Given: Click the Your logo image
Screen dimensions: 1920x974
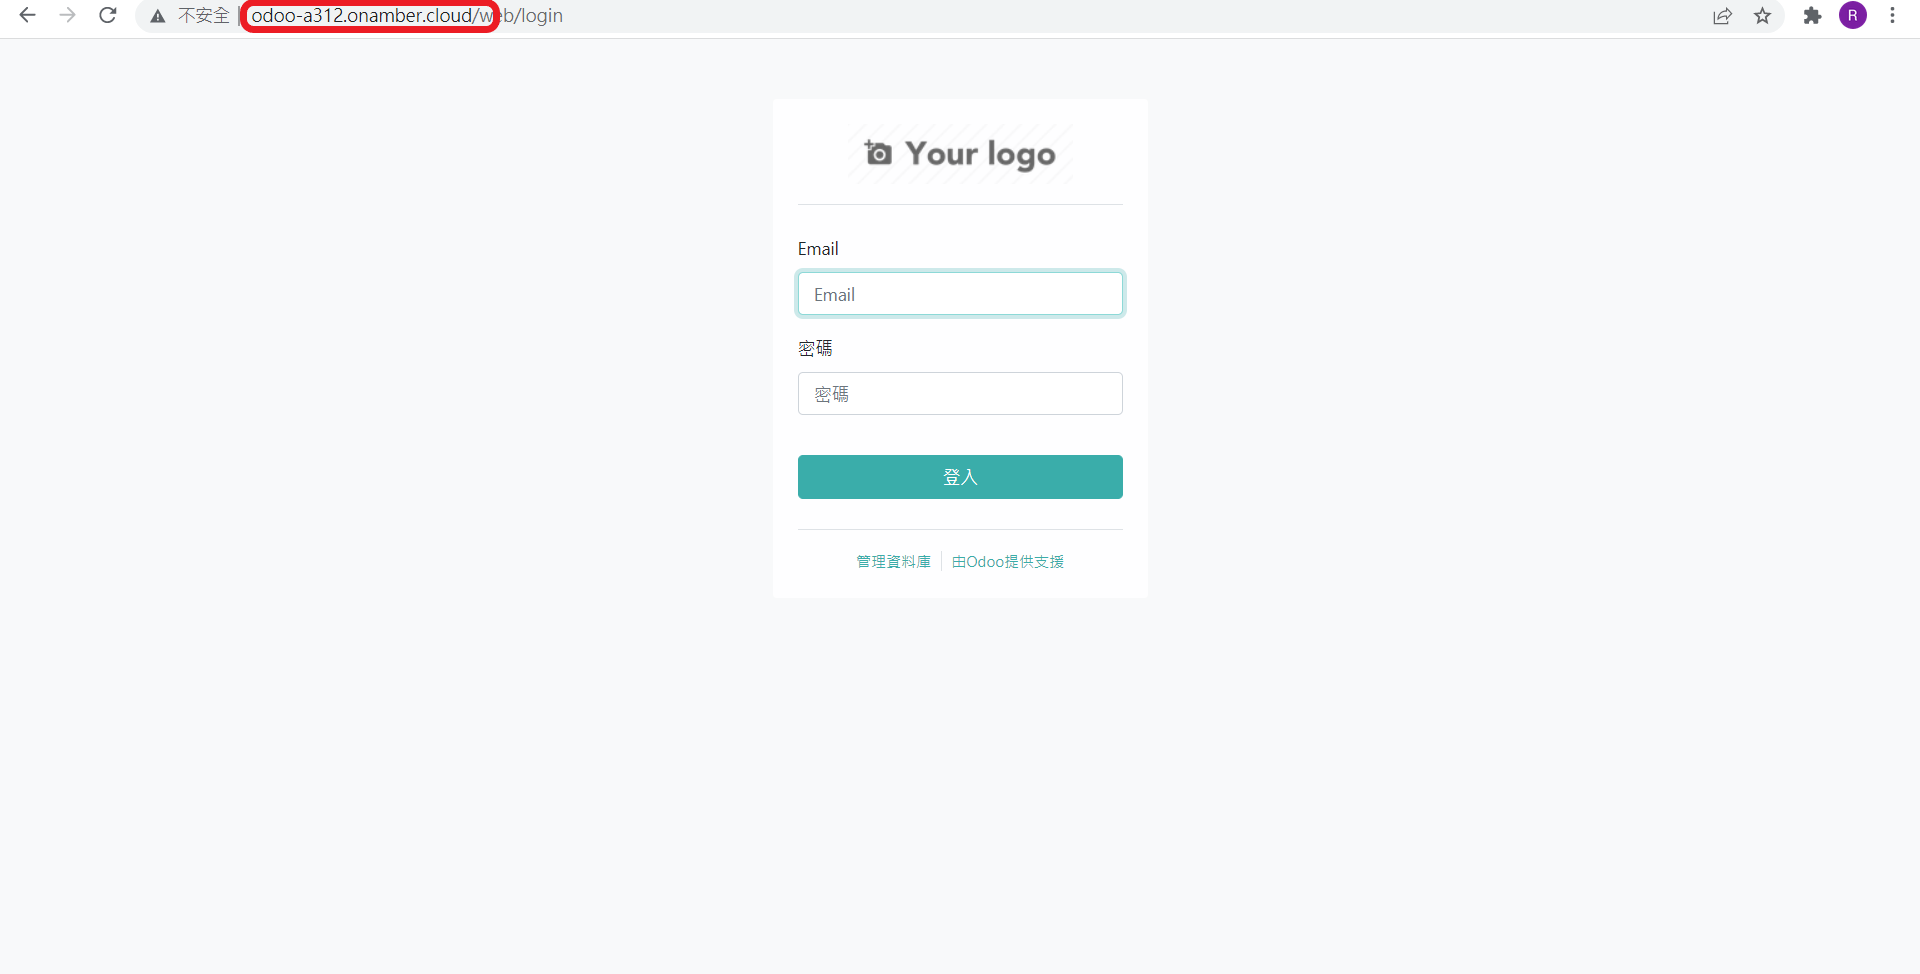Looking at the screenshot, I should click(960, 154).
